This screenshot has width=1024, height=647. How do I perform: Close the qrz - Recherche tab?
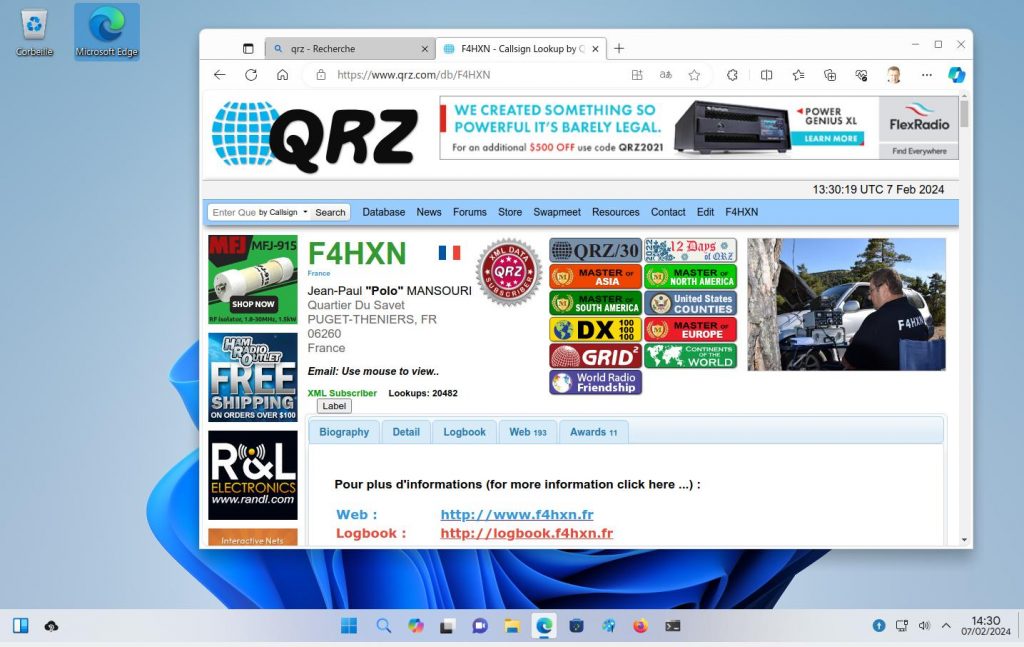coord(424,49)
